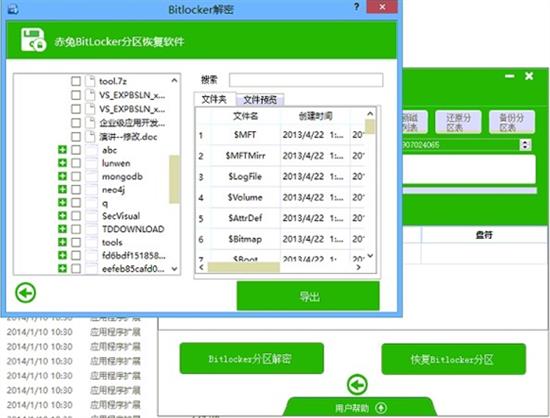Close the background green window
Image resolution: width=550 pixels, height=418 pixels.
(529, 76)
